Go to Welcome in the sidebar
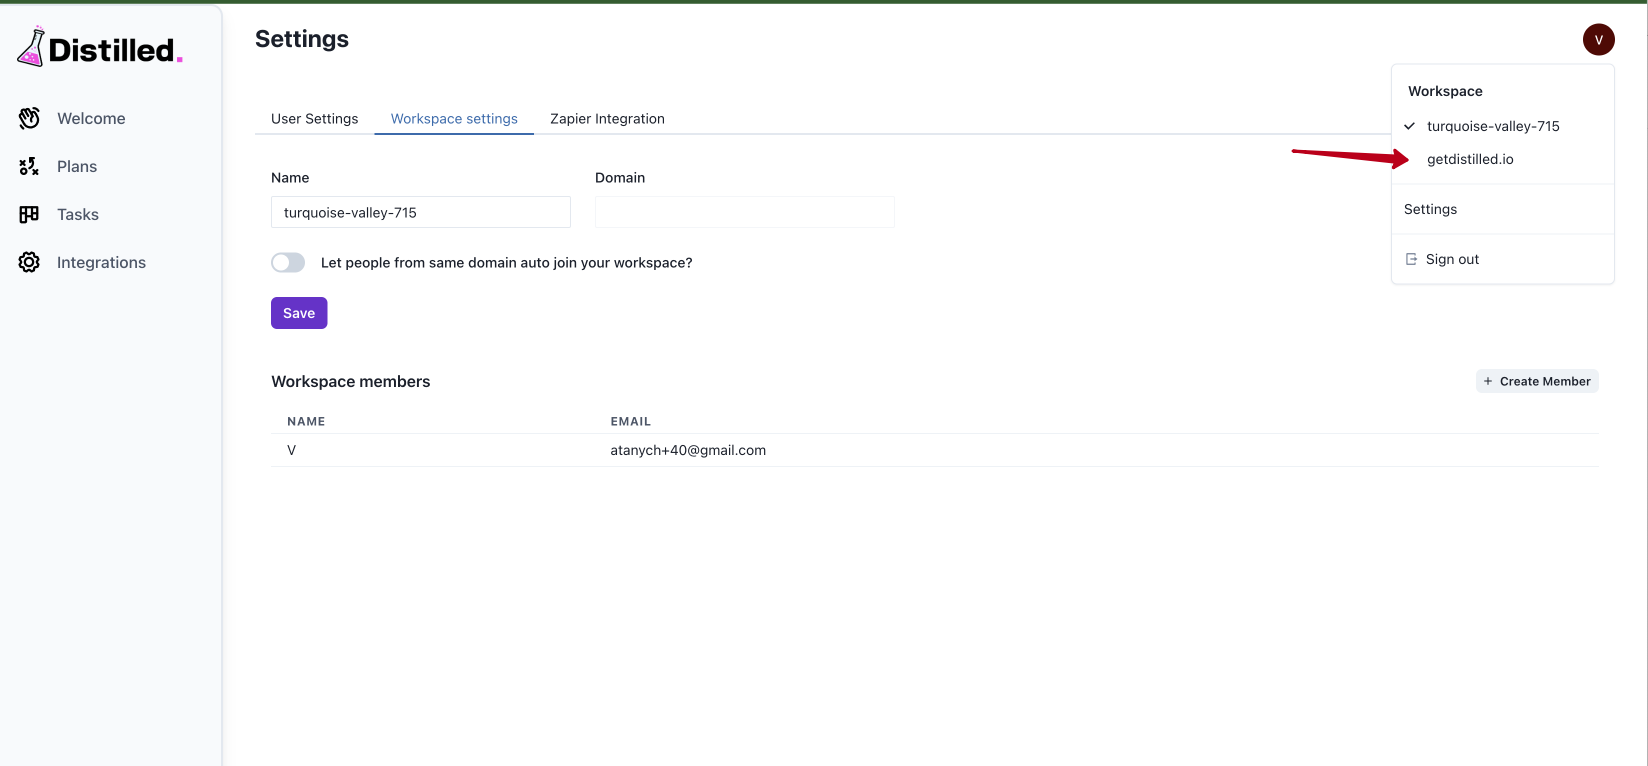This screenshot has width=1648, height=766. click(91, 118)
